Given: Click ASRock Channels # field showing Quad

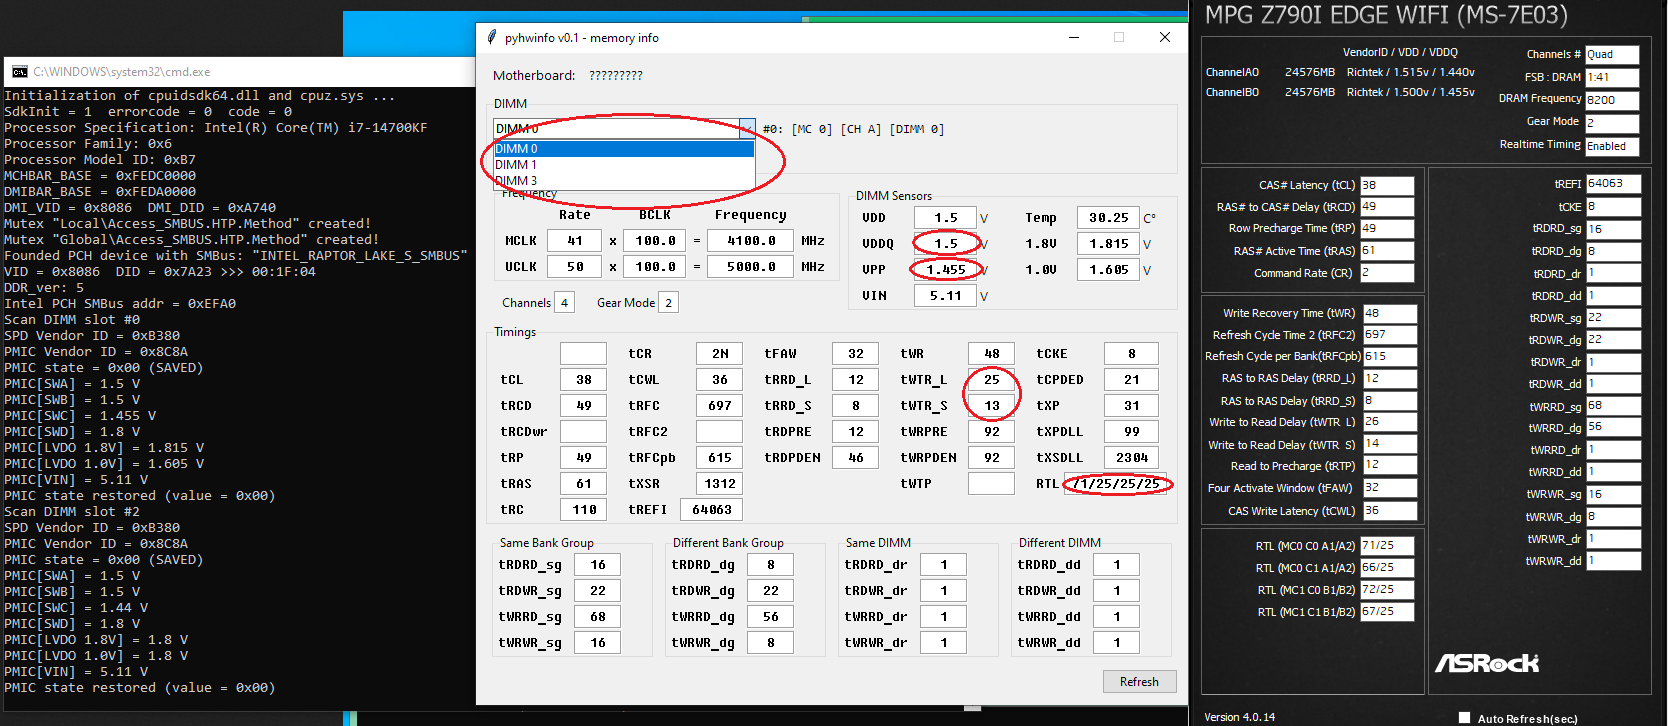Looking at the screenshot, I should (1612, 55).
